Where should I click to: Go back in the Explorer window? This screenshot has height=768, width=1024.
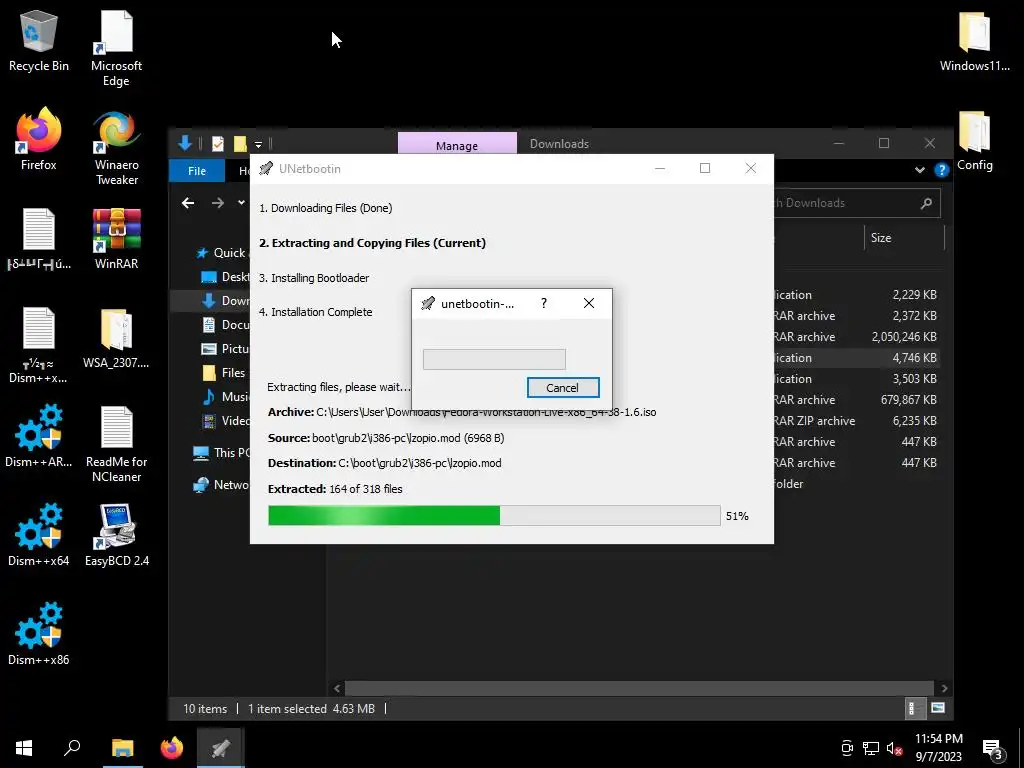(x=188, y=203)
